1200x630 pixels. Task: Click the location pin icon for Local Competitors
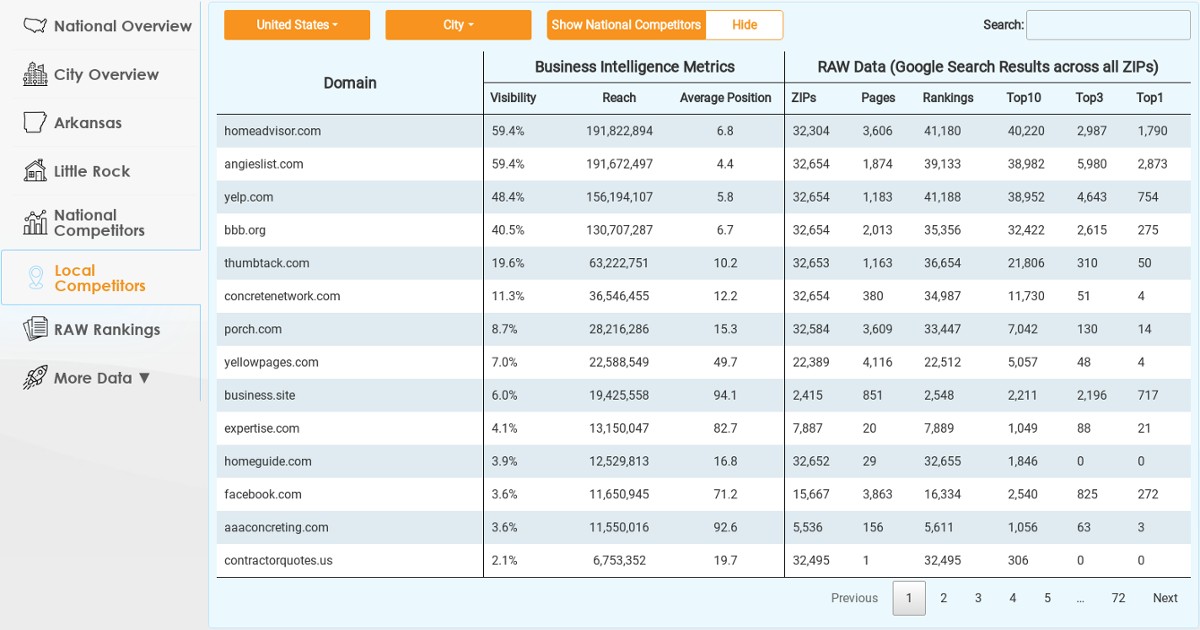coord(36,277)
